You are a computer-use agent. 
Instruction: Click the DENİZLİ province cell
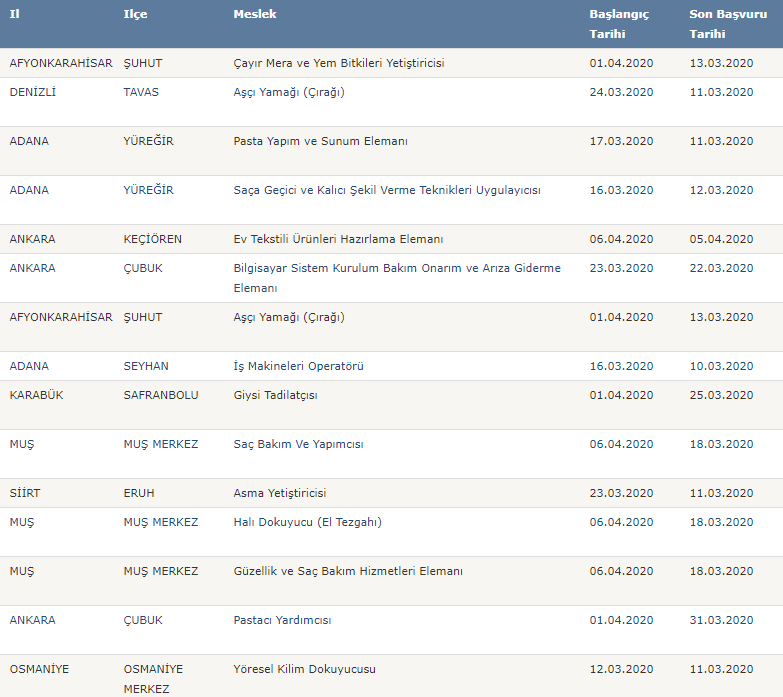point(35,92)
